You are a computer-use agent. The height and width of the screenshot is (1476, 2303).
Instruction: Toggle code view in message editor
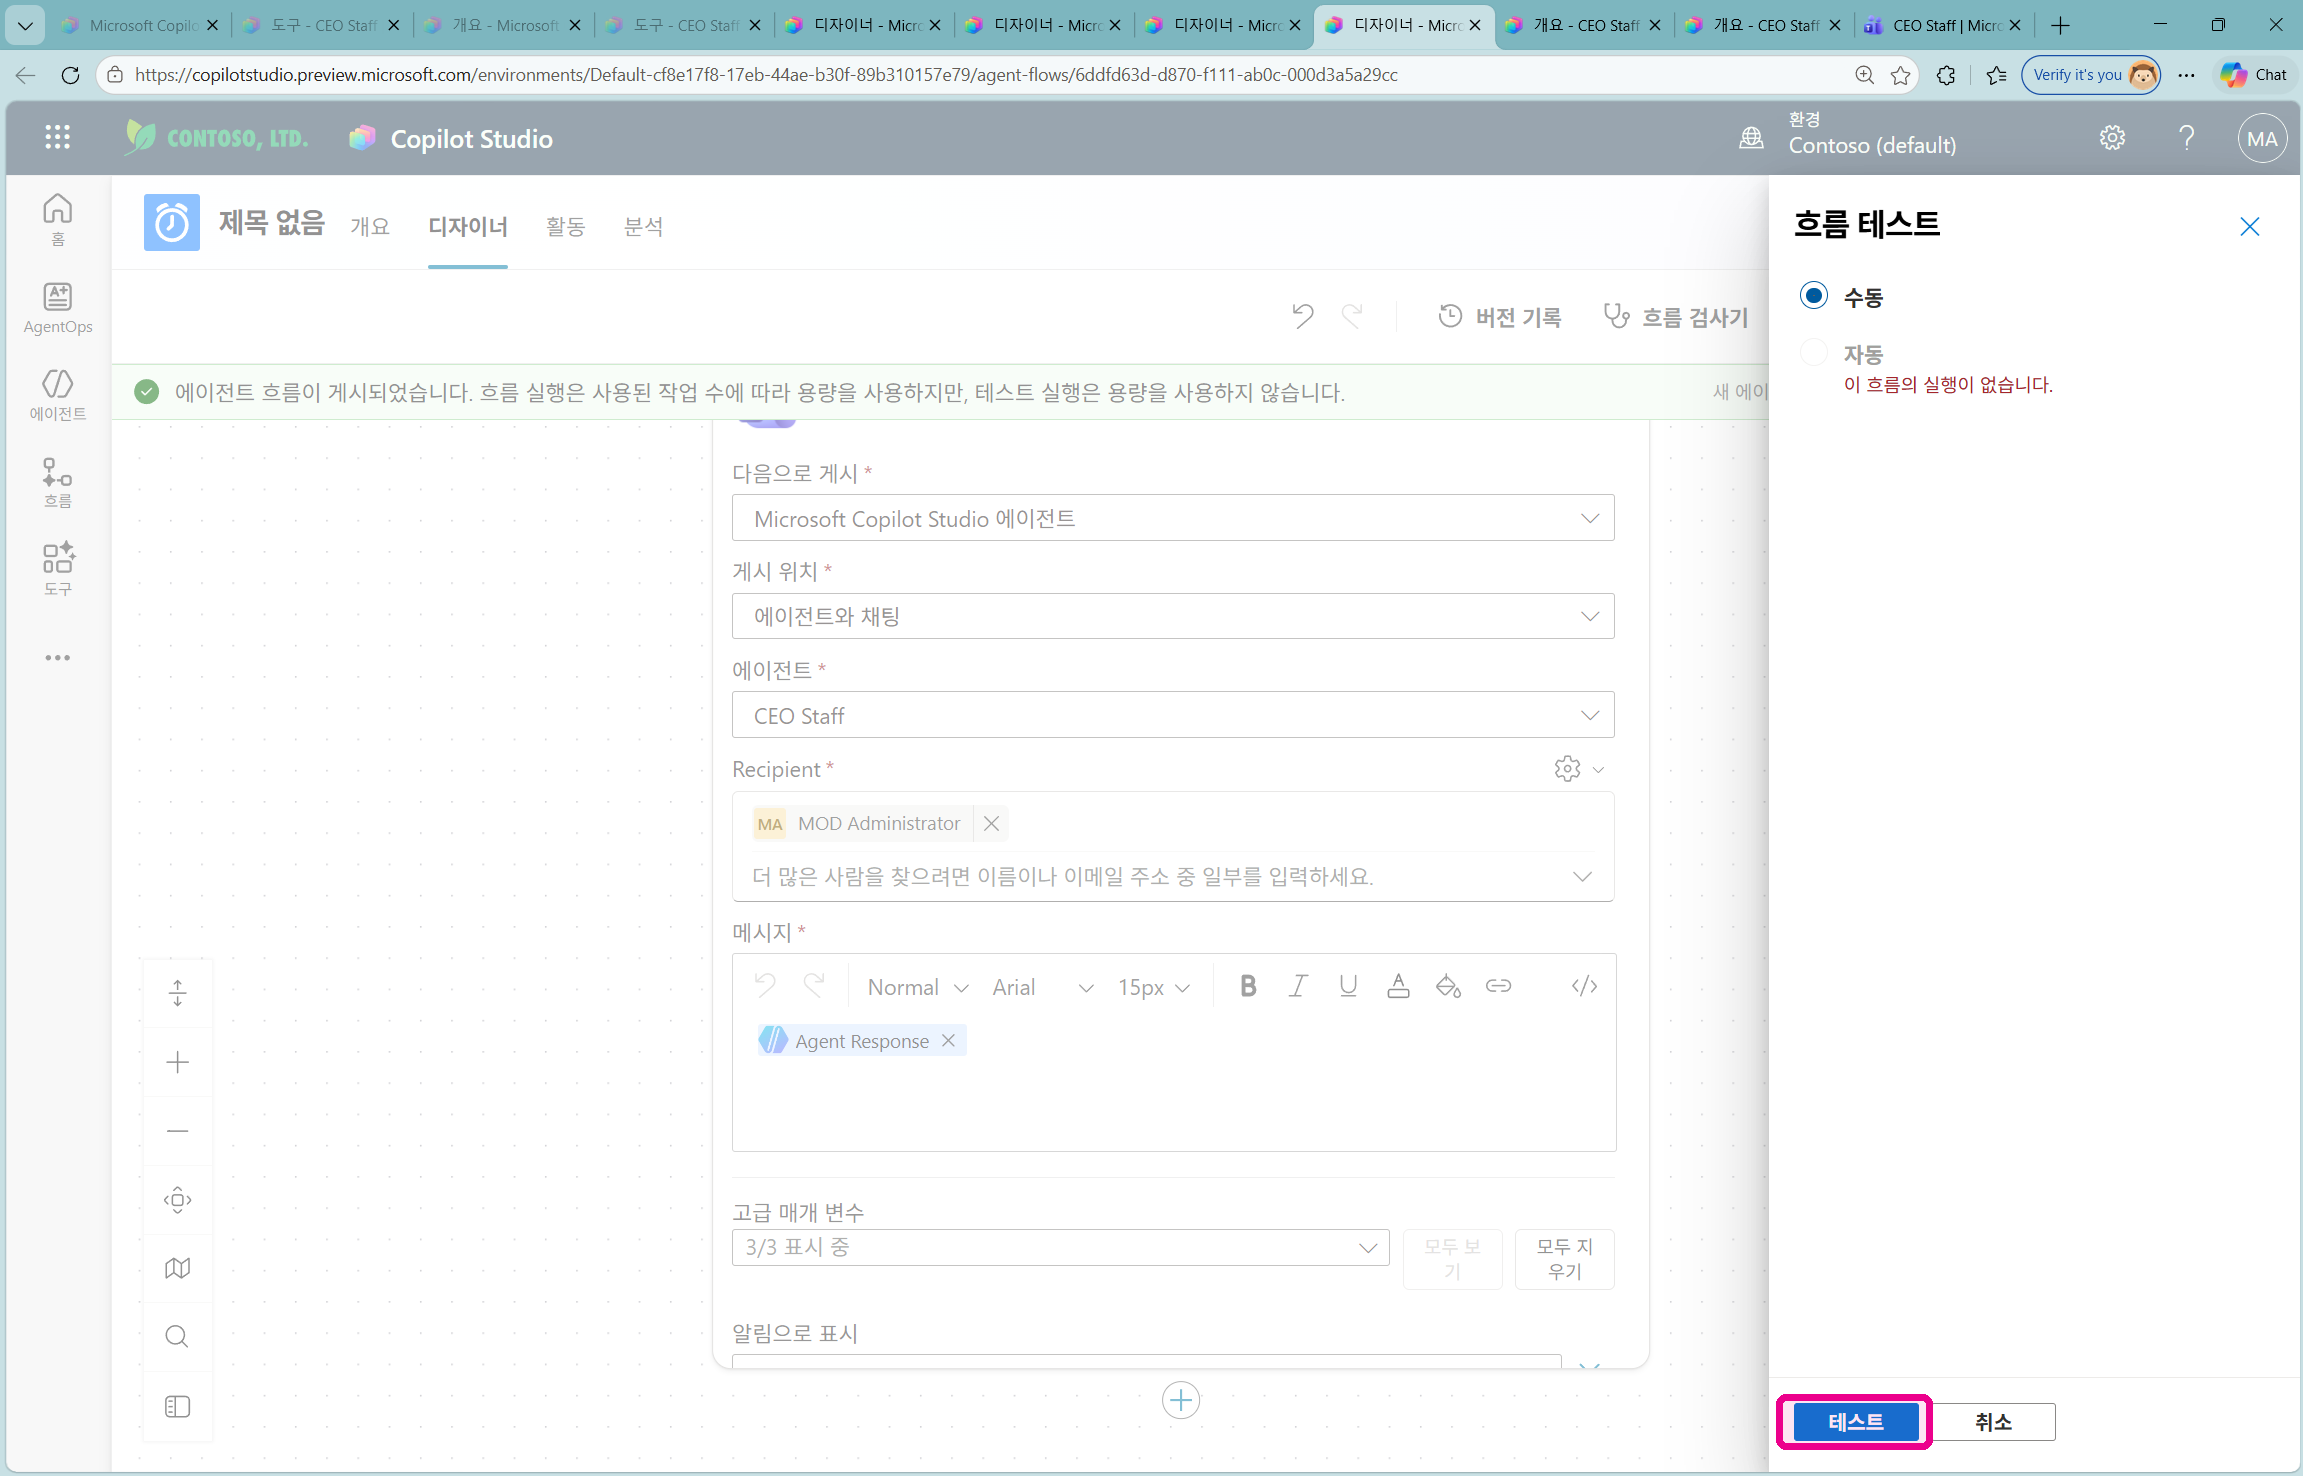point(1584,986)
